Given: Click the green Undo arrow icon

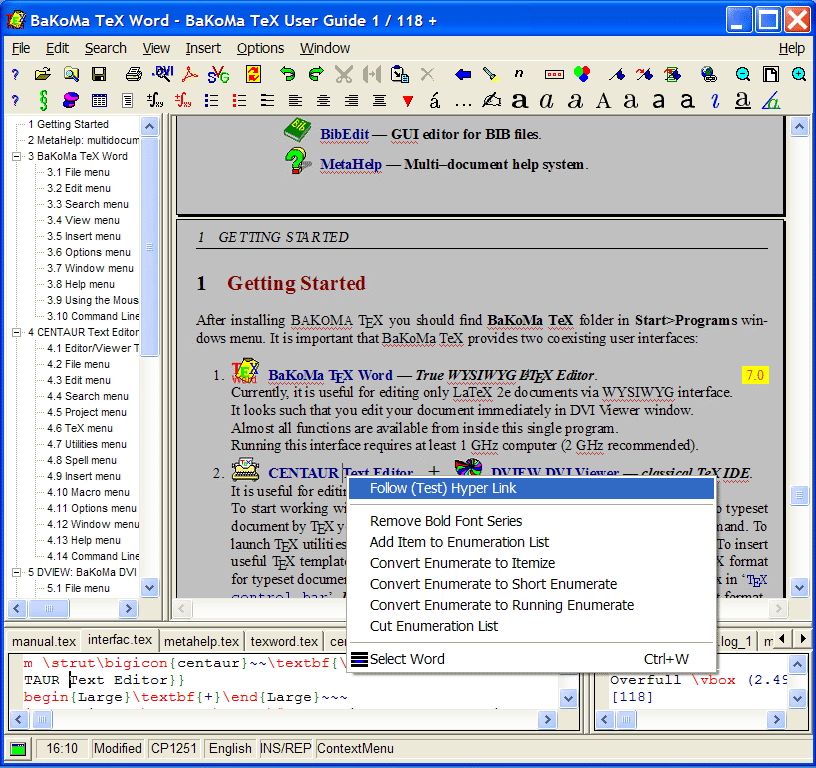Looking at the screenshot, I should pos(288,74).
